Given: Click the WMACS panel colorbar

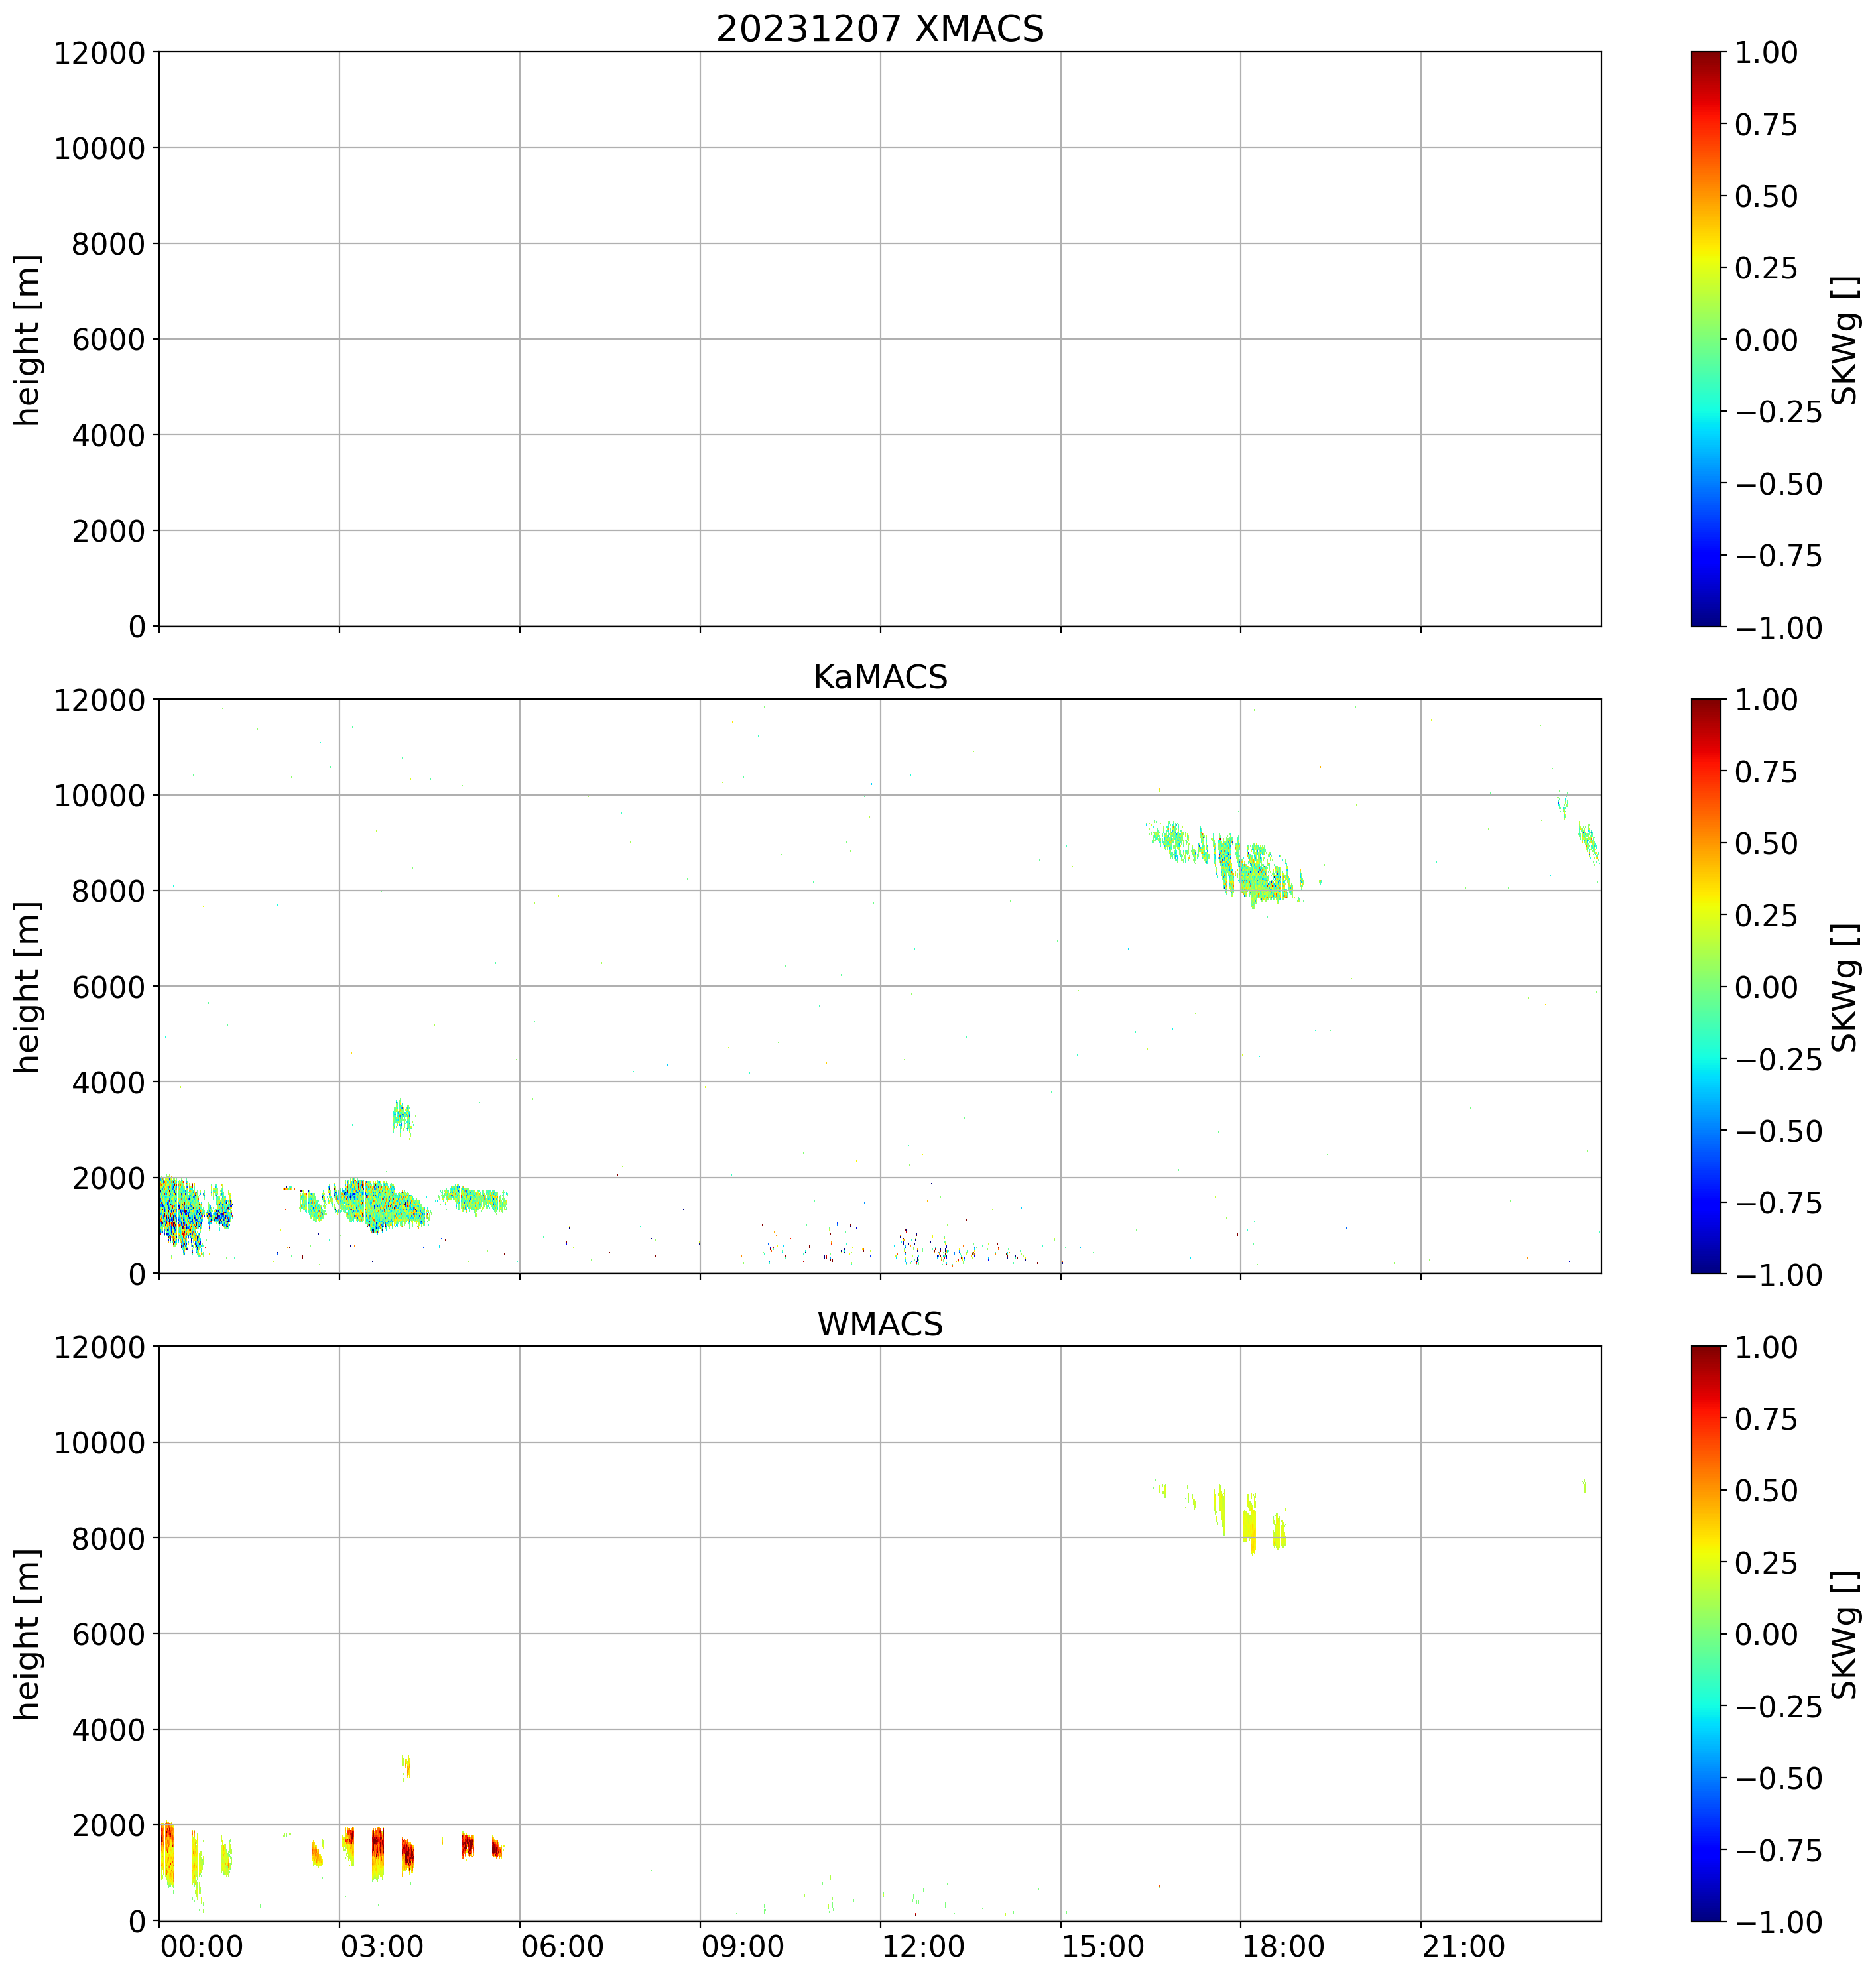Looking at the screenshot, I should [x=1706, y=1633].
